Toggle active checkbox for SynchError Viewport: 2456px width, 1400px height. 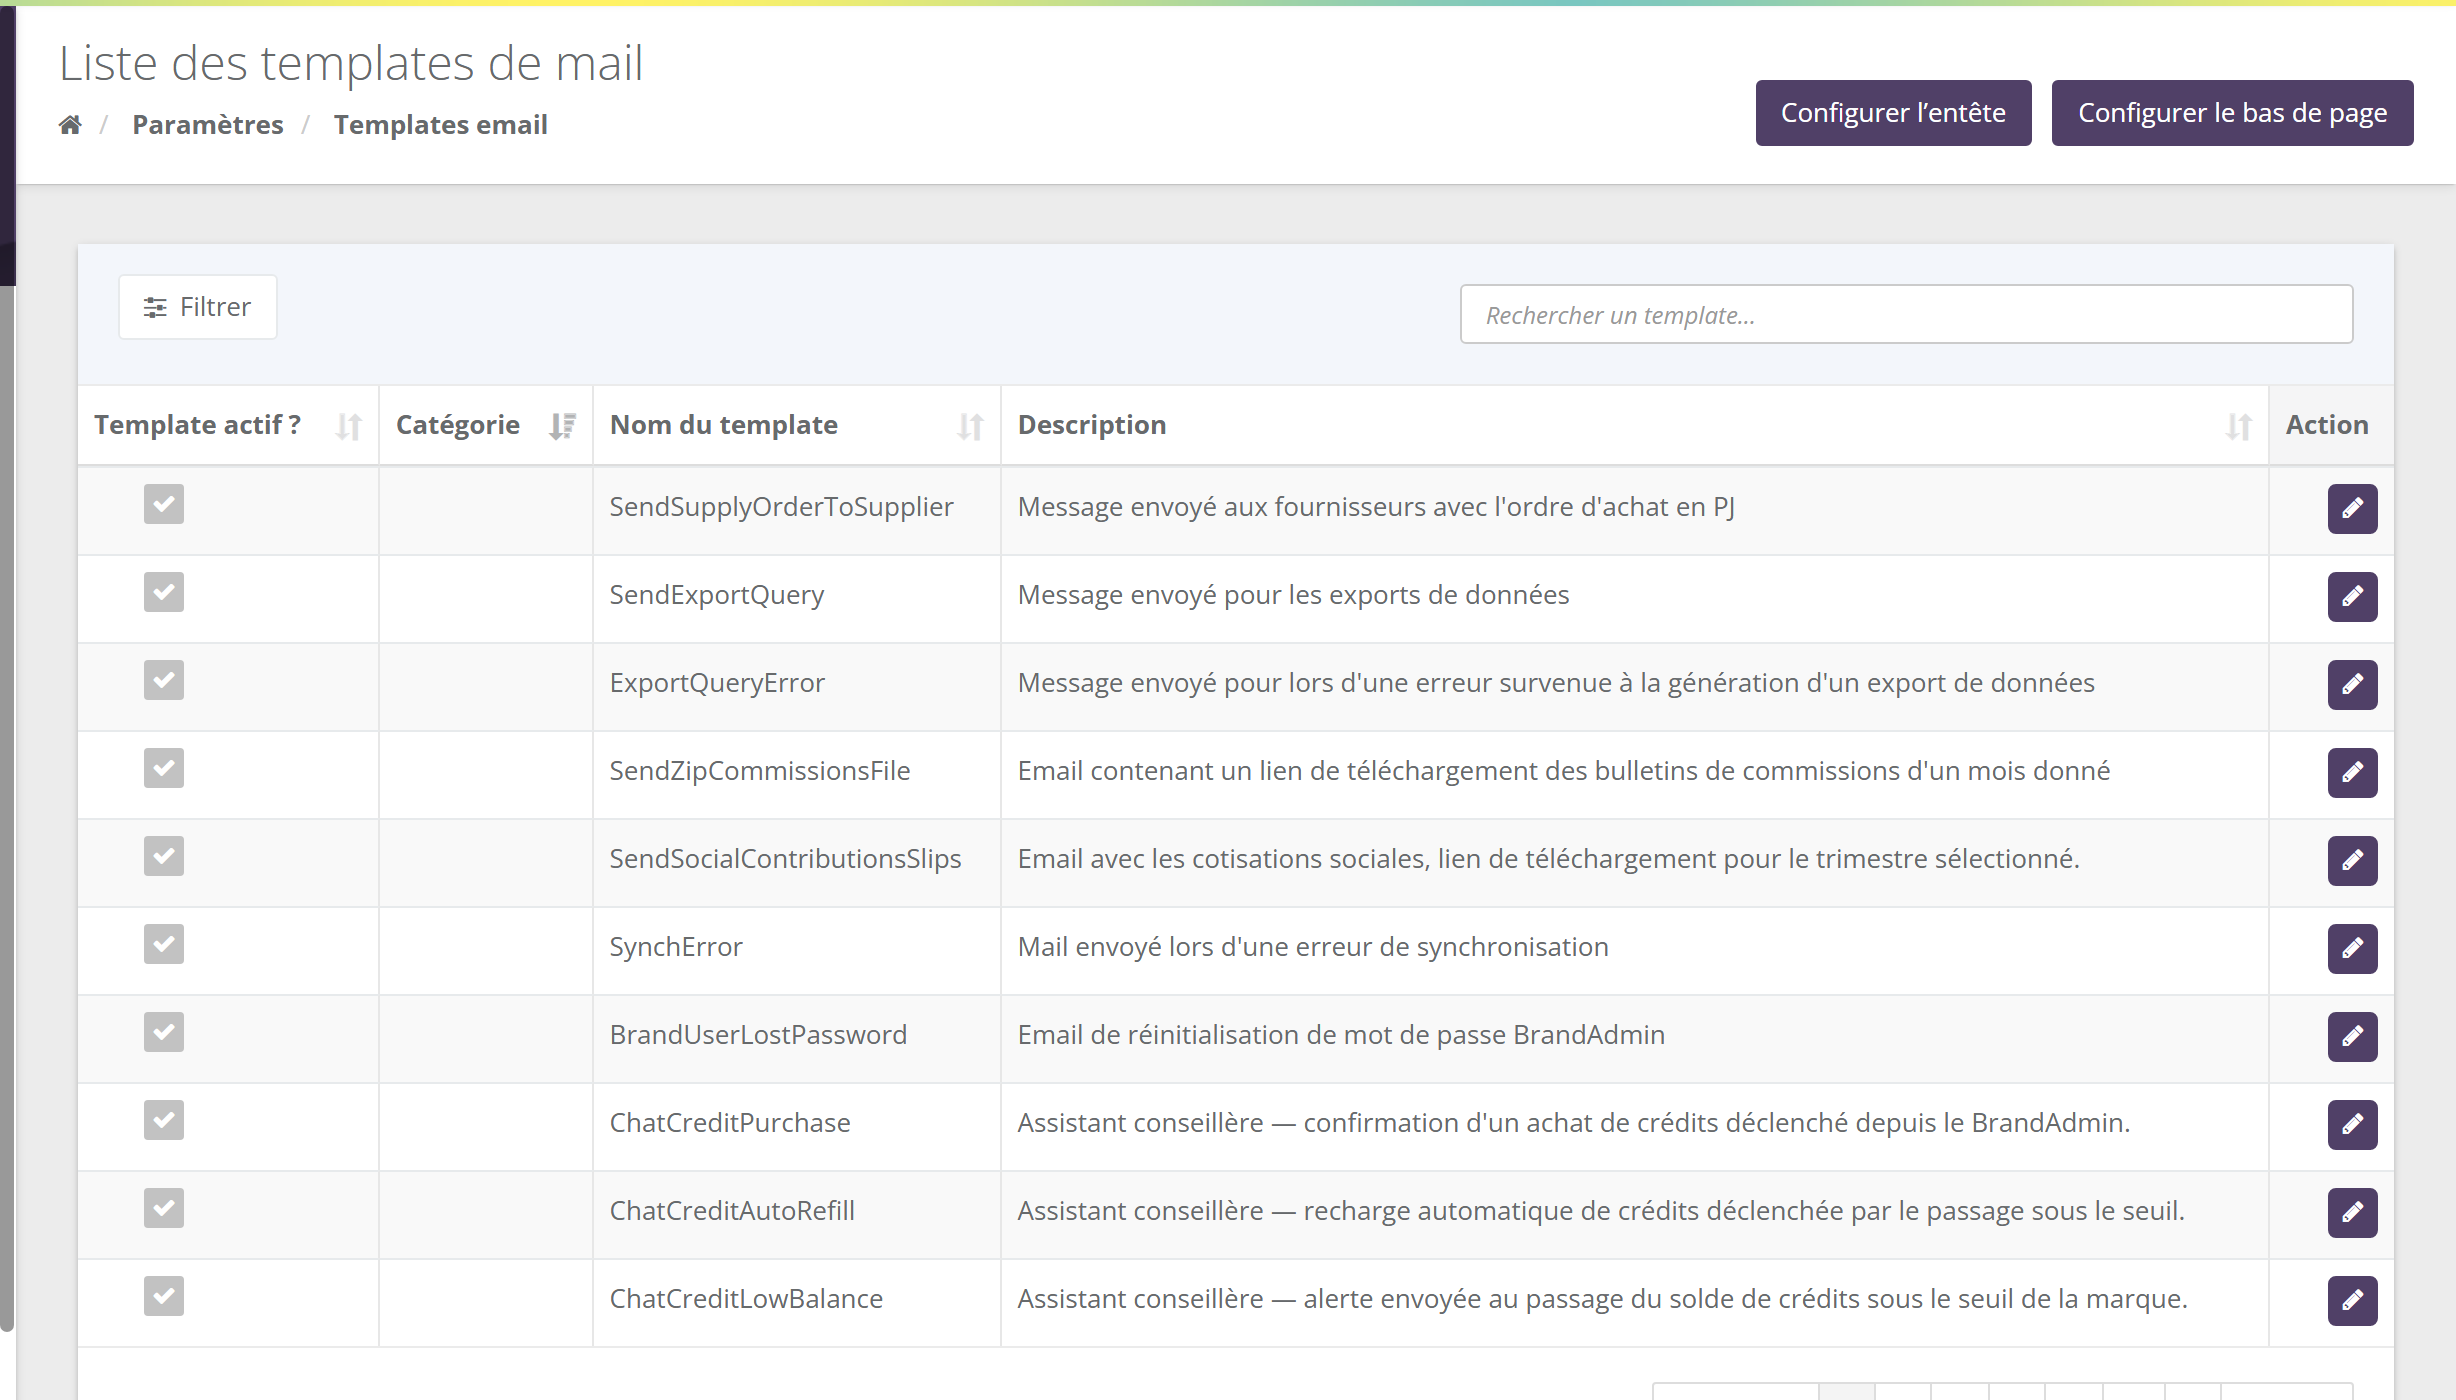pyautogui.click(x=164, y=944)
